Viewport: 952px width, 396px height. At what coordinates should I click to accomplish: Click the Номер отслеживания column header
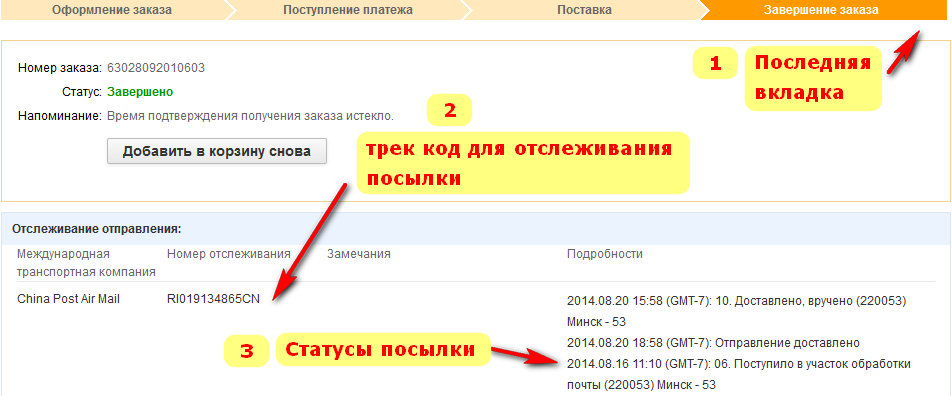(229, 254)
